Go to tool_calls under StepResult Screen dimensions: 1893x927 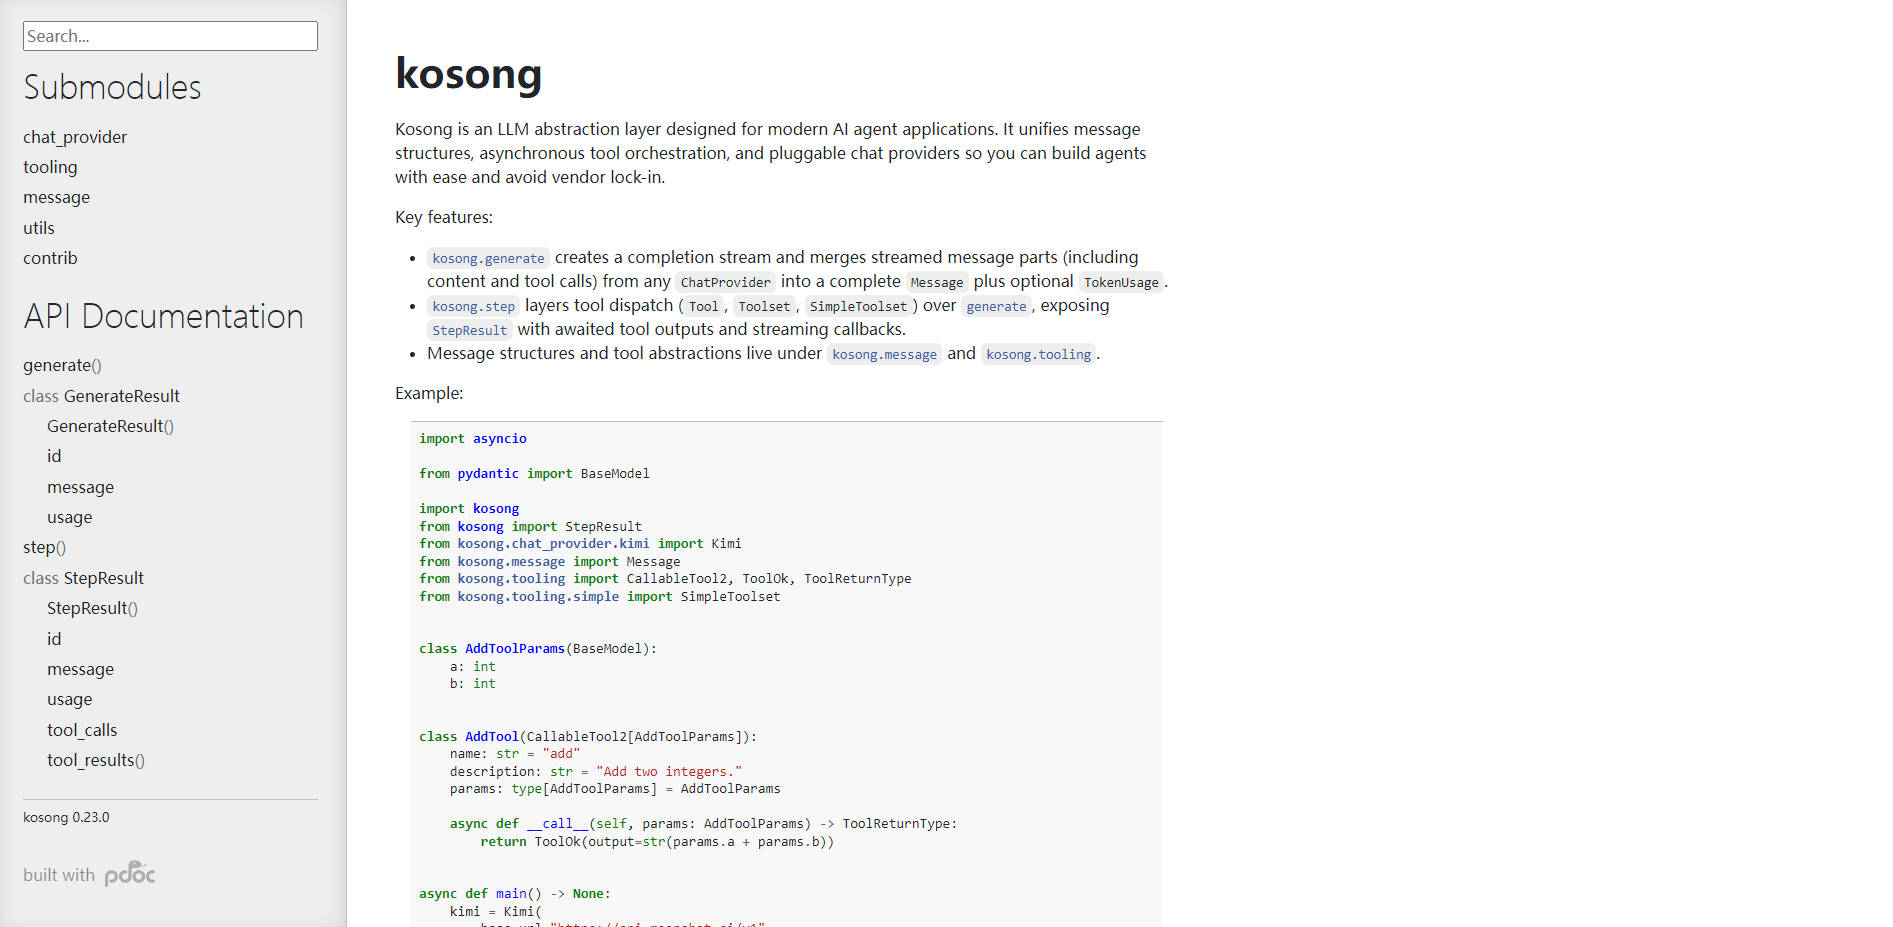coord(82,730)
